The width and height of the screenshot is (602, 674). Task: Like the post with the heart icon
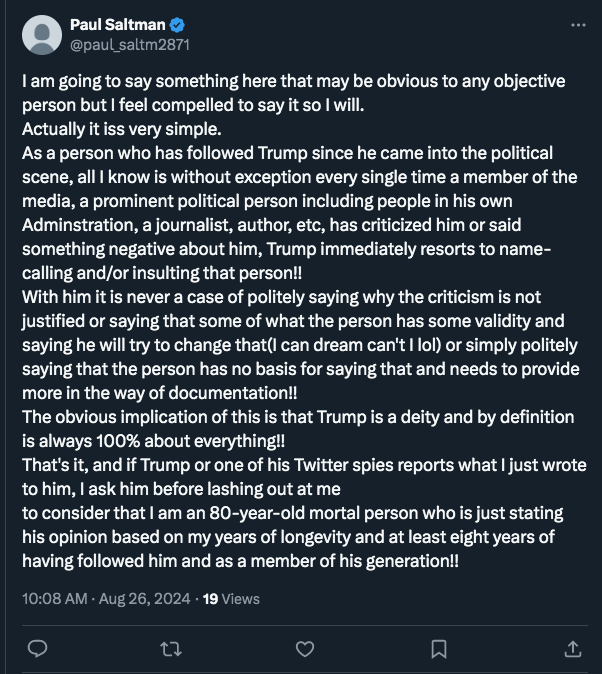(x=305, y=649)
